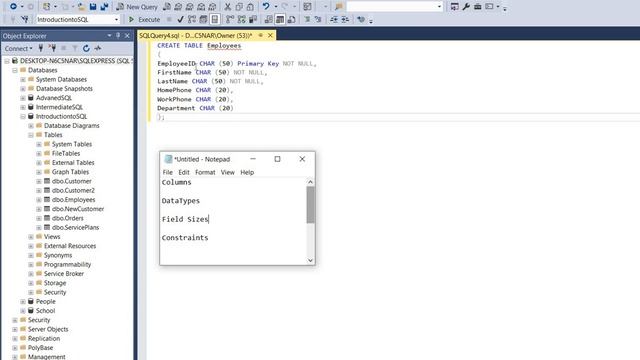The image size is (640, 360).
Task: Click Notepad scroll up arrow
Action: click(x=310, y=182)
